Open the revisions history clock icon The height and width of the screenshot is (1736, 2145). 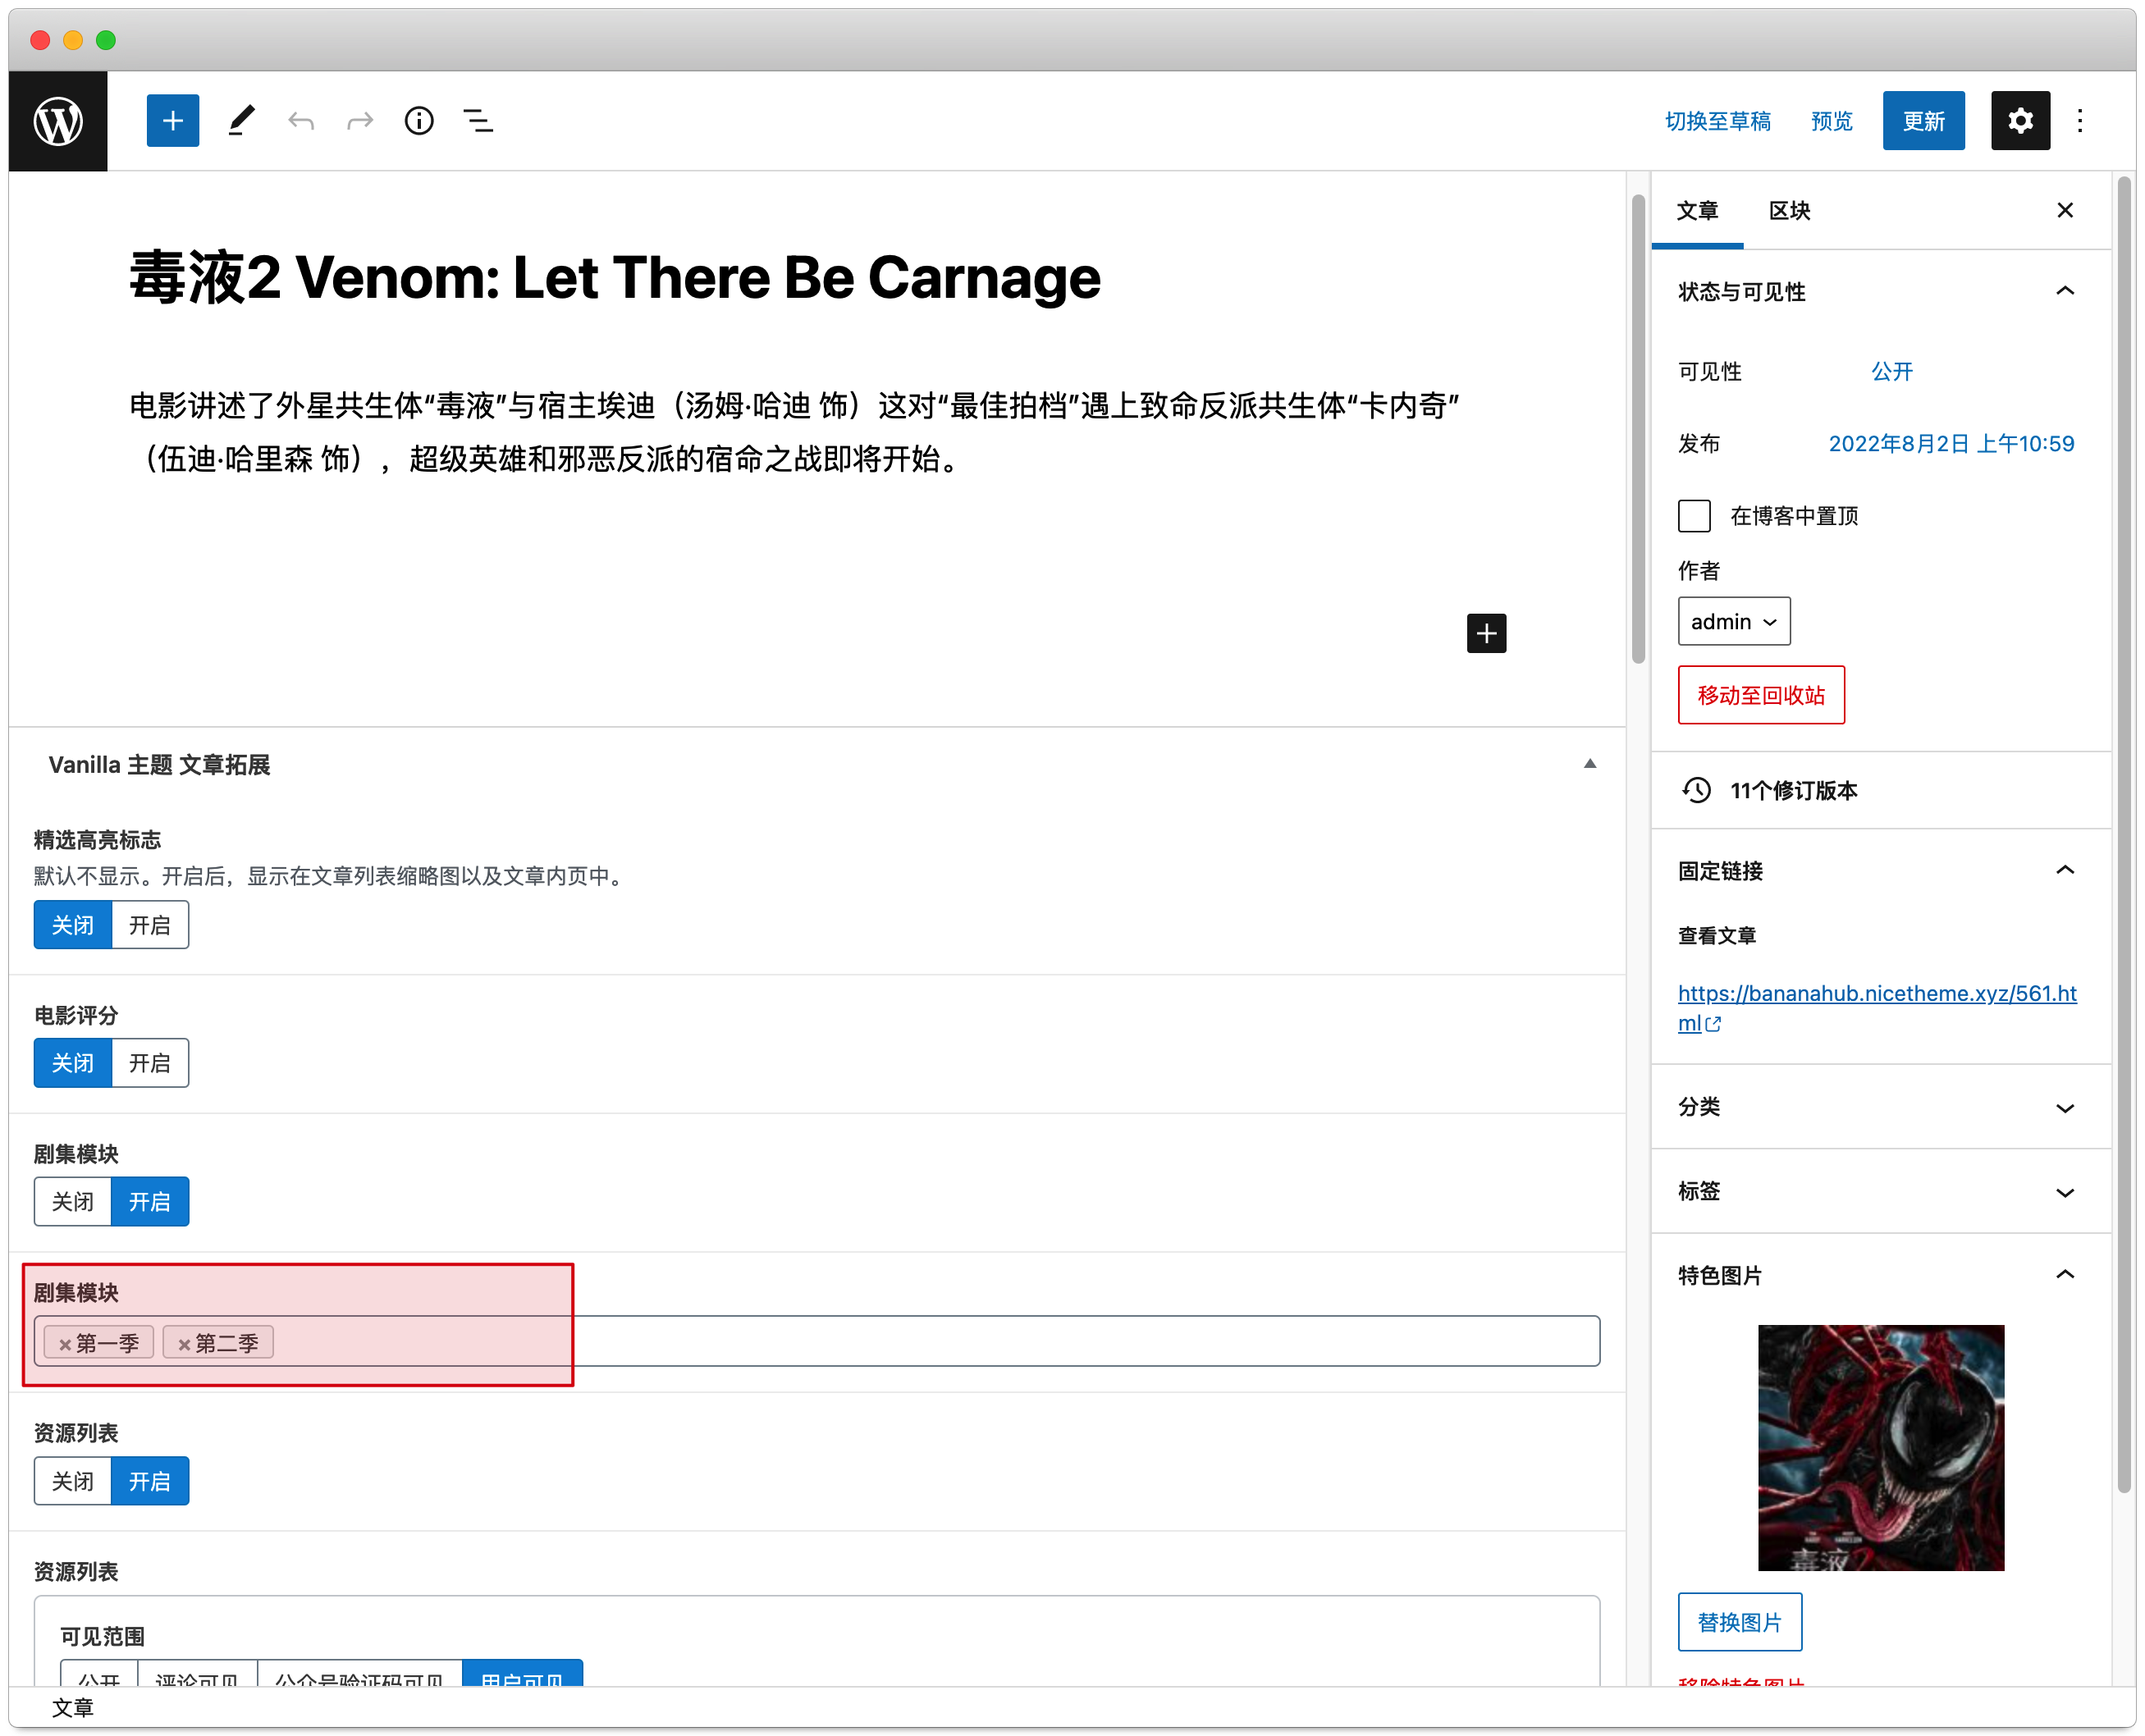tap(1696, 790)
